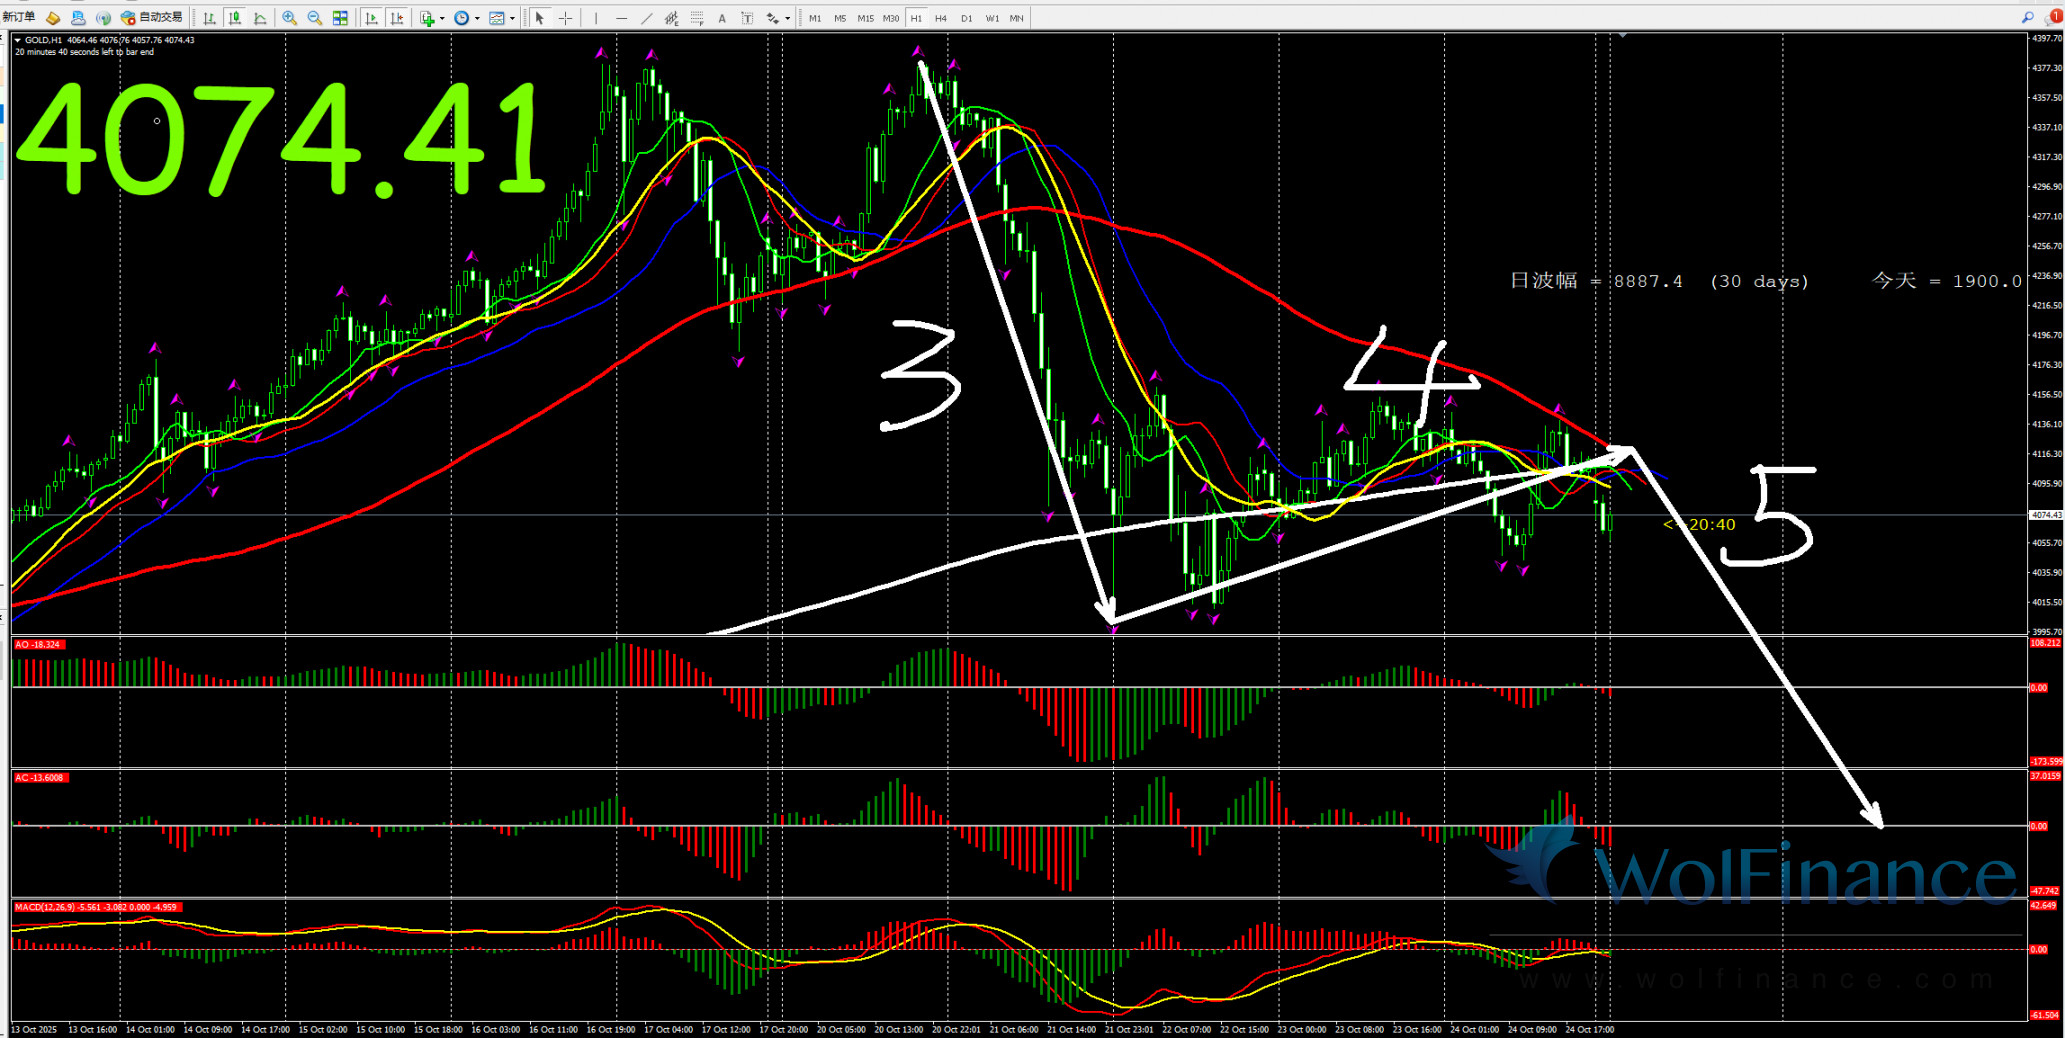Click the text label 'A' tool

coord(722,18)
